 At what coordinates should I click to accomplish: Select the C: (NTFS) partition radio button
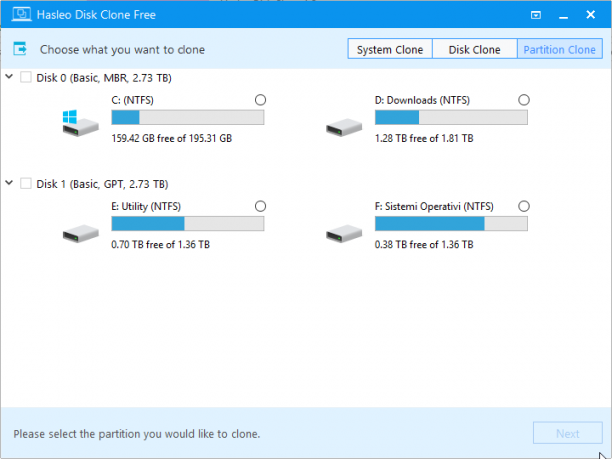(260, 100)
